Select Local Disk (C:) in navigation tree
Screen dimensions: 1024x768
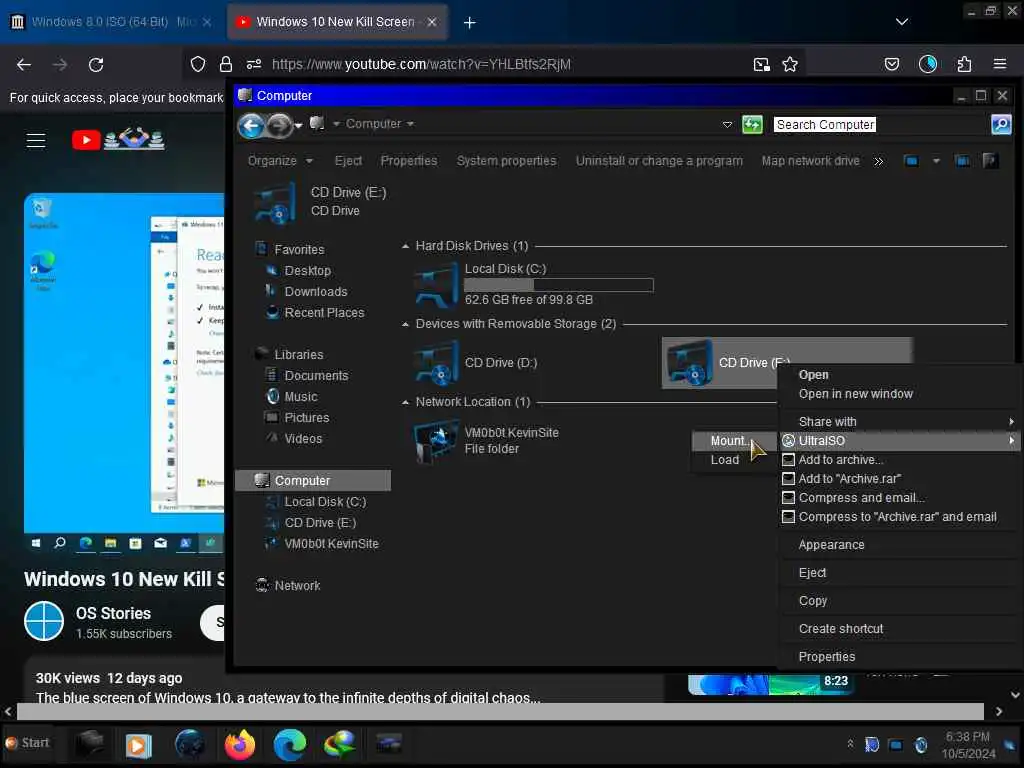coord(325,502)
